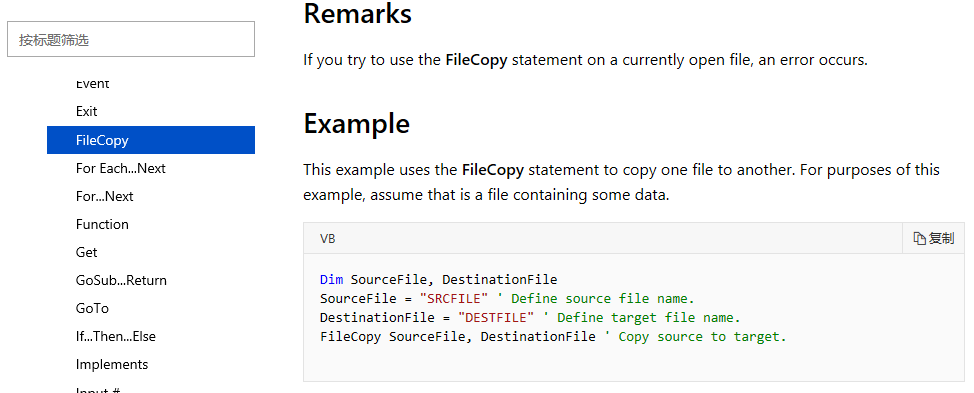974x393 pixels.
Task: Click the VB language label on code block
Action: pos(327,238)
